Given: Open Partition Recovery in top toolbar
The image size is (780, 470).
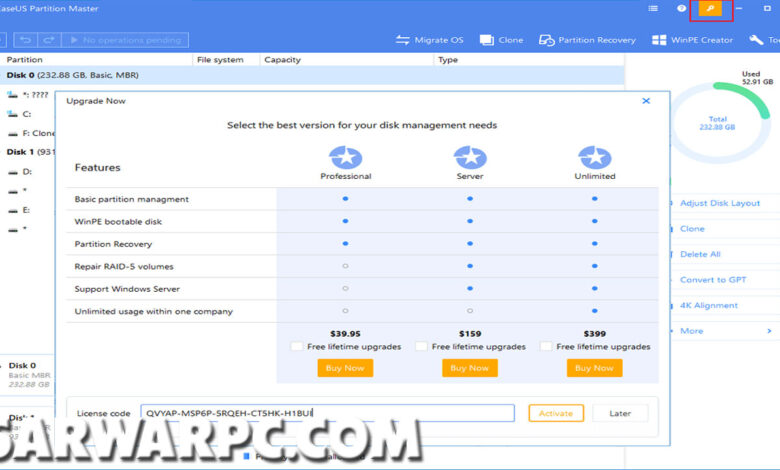Looking at the screenshot, I should pos(587,40).
